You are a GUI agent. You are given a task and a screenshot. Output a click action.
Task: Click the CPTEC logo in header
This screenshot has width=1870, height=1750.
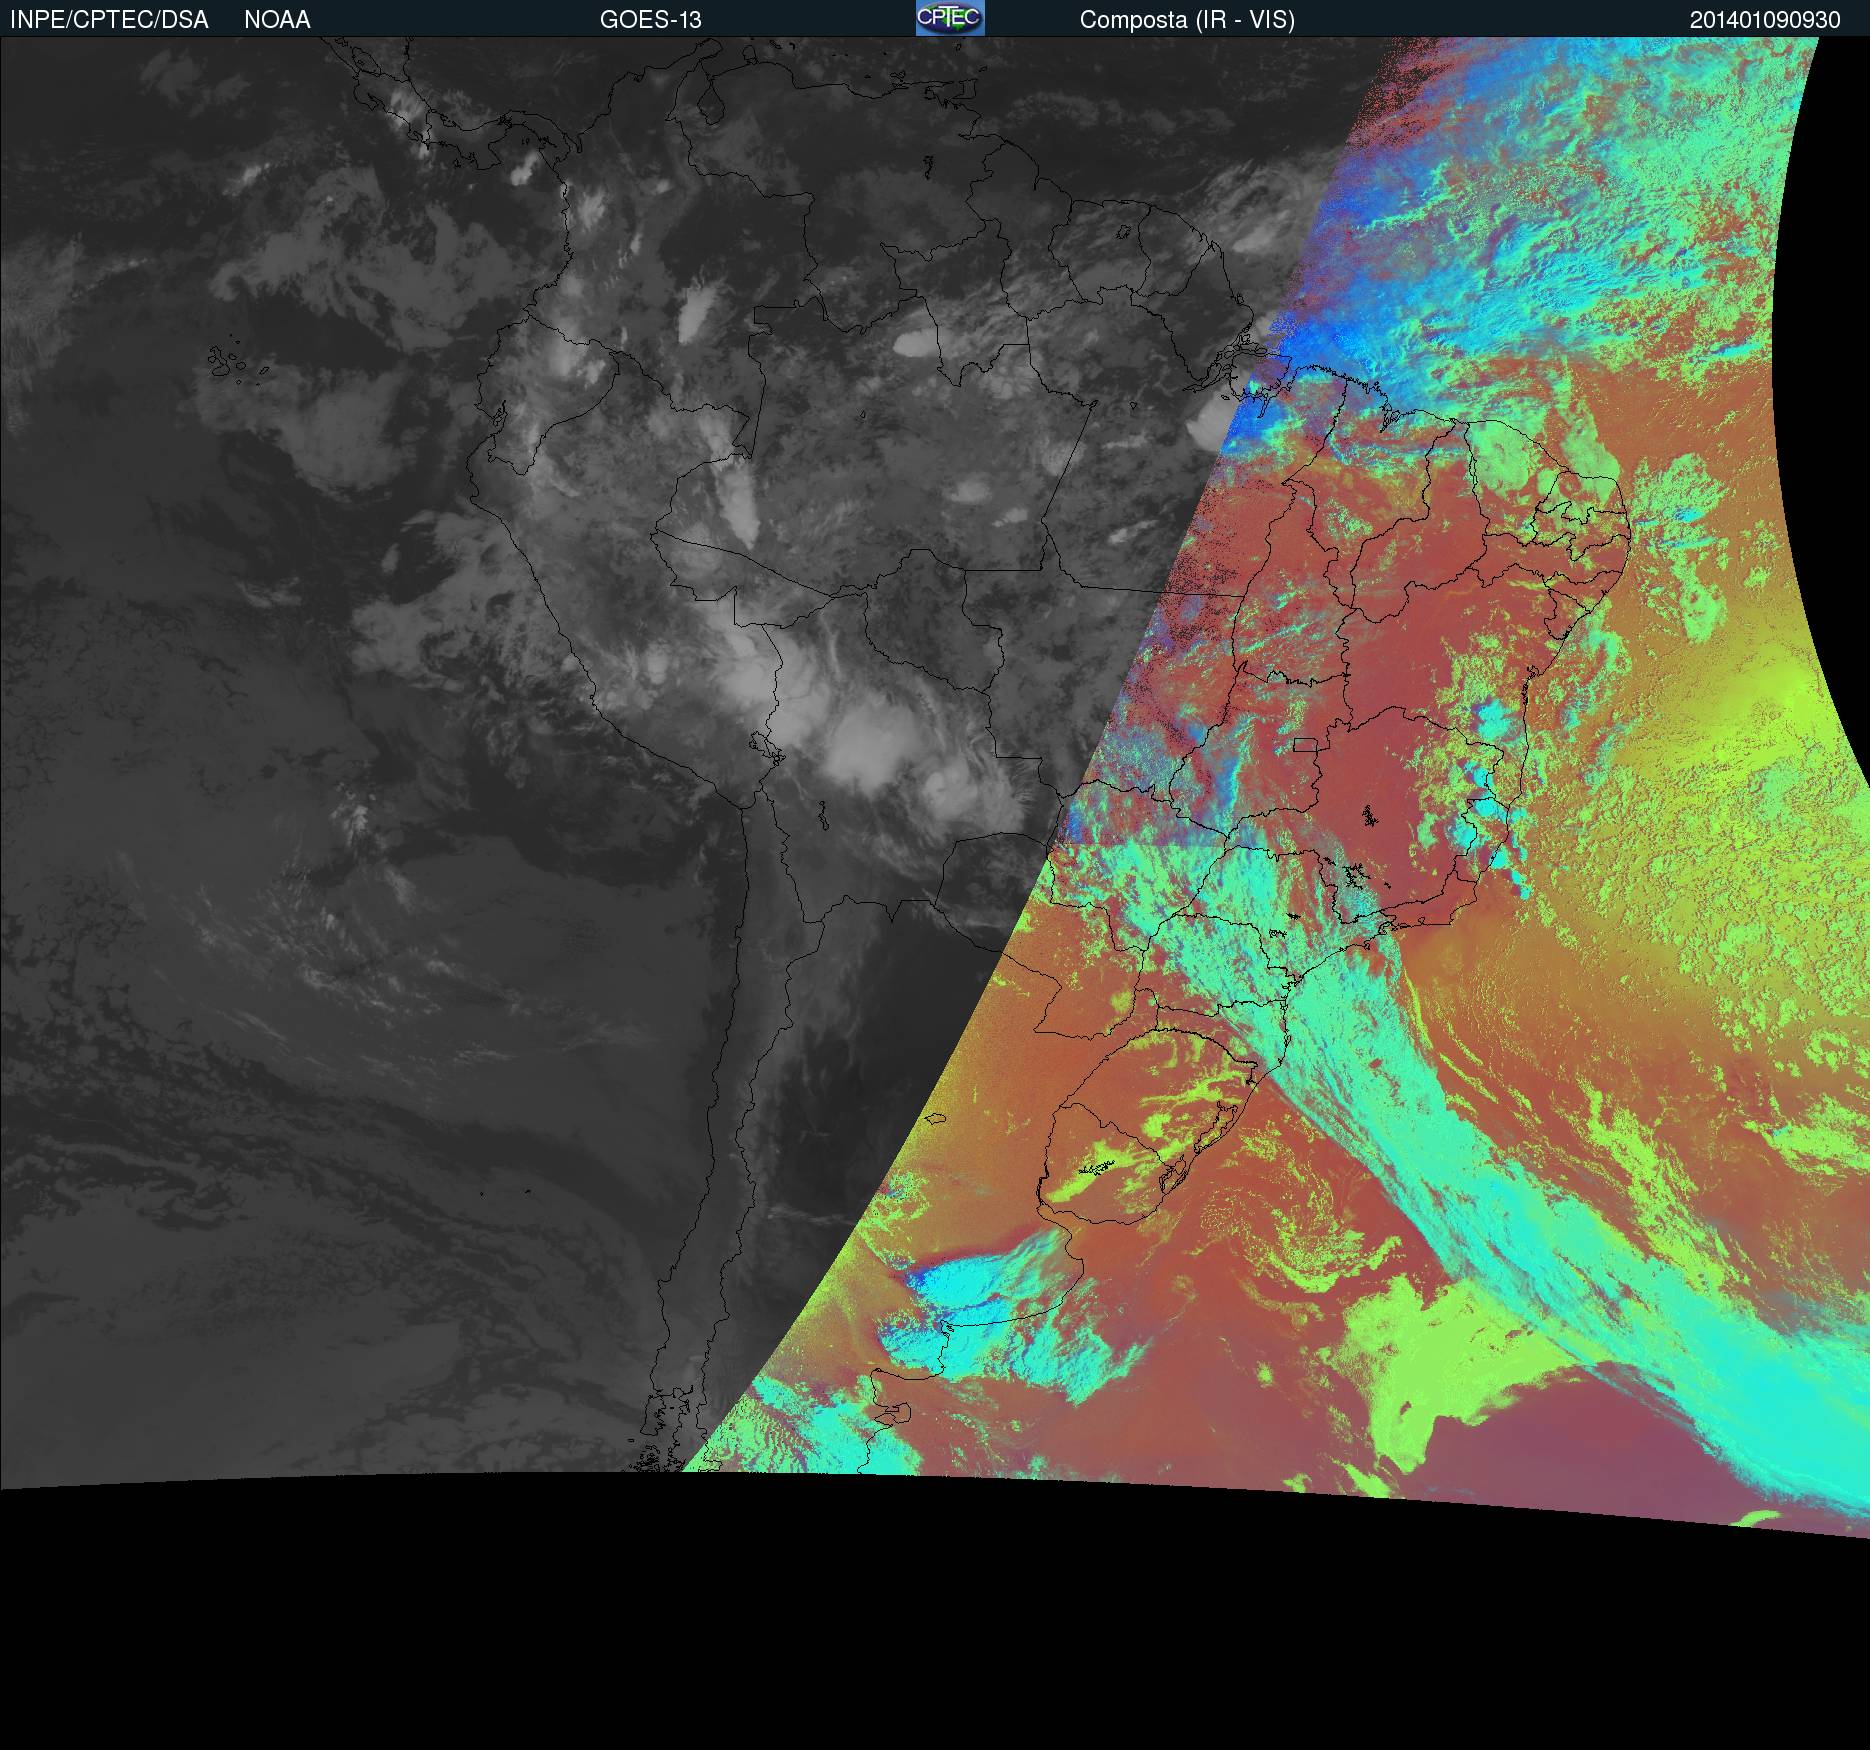click(950, 18)
